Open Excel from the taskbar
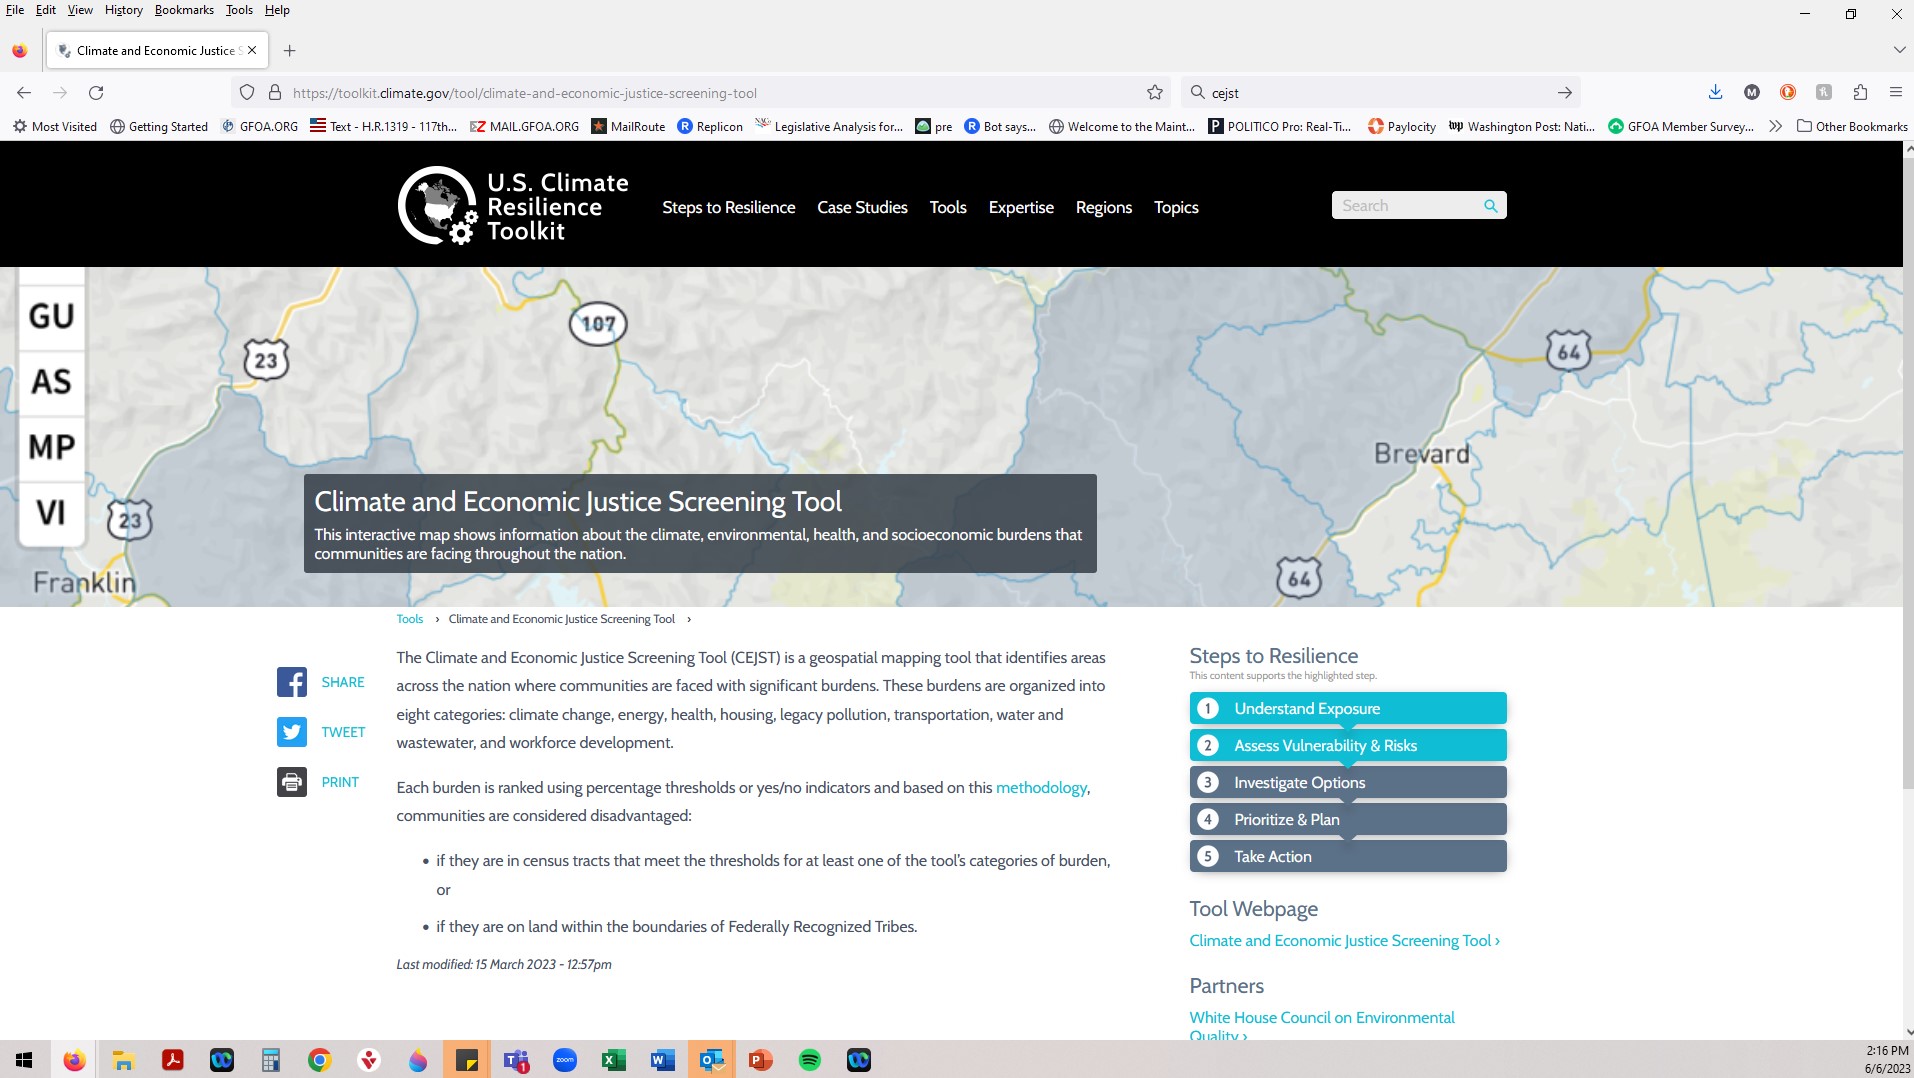The width and height of the screenshot is (1914, 1078). [613, 1059]
